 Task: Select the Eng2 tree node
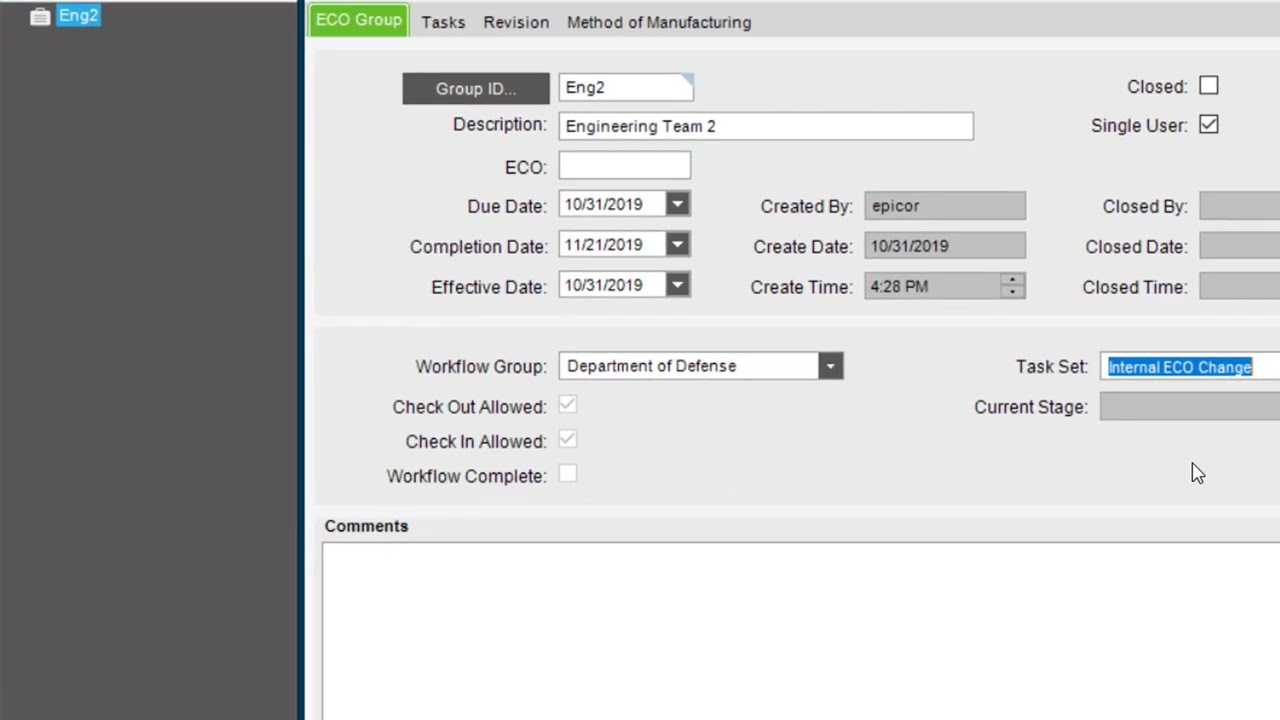click(x=78, y=15)
